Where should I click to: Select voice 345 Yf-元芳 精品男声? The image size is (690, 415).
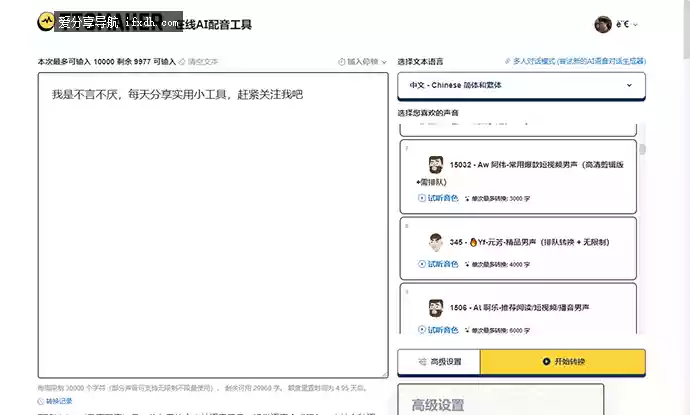518,248
